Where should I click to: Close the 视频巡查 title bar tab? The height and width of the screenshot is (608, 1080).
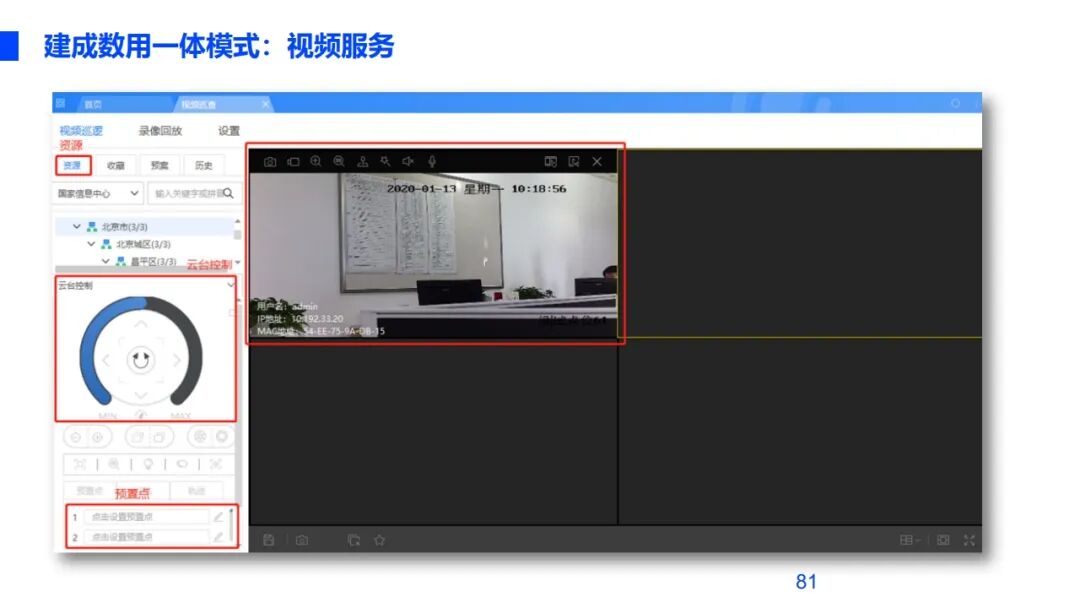pyautogui.click(x=265, y=104)
